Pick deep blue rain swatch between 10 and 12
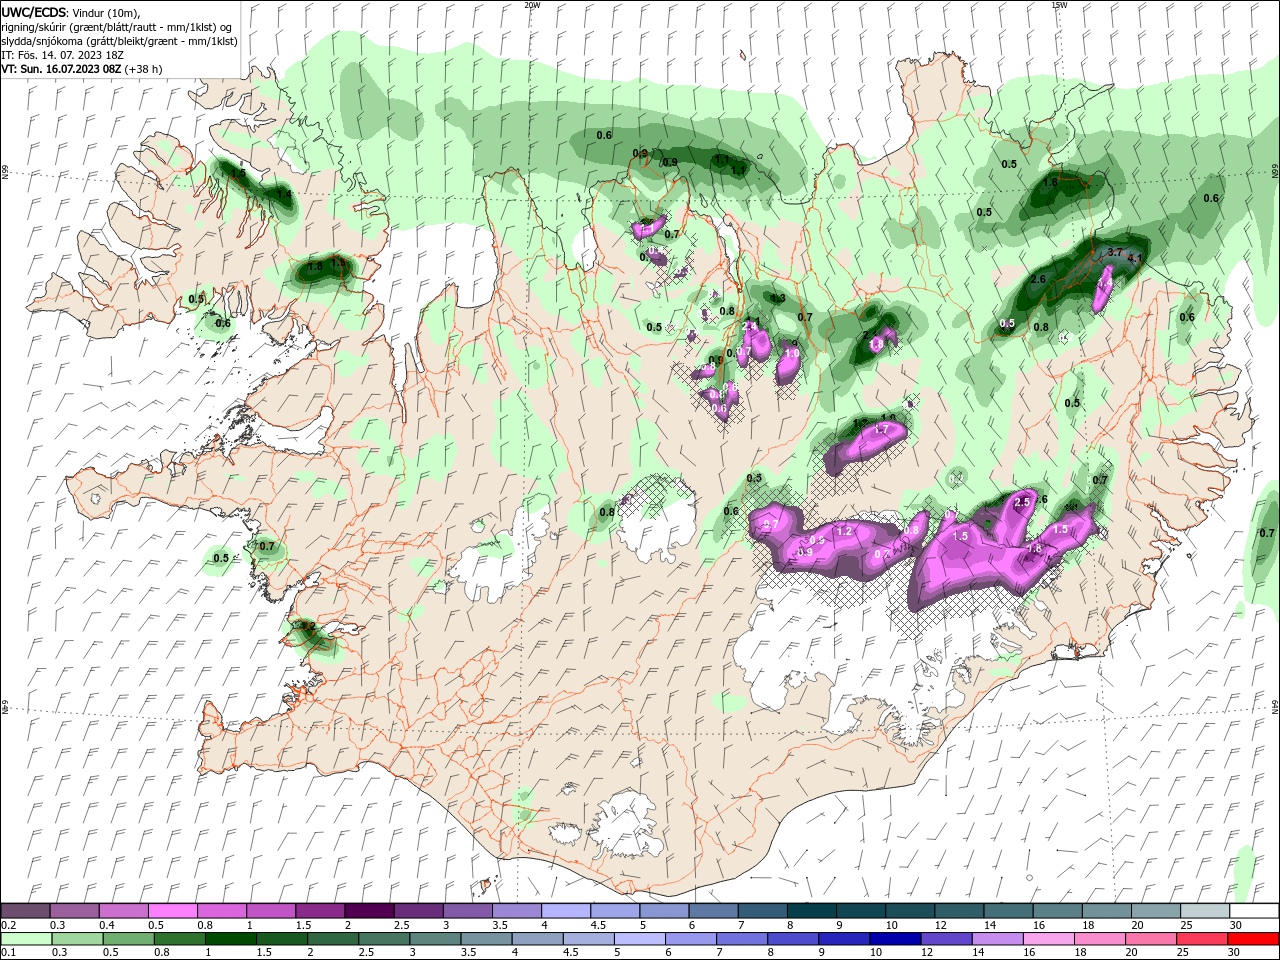The width and height of the screenshot is (1280, 960). coord(896,938)
